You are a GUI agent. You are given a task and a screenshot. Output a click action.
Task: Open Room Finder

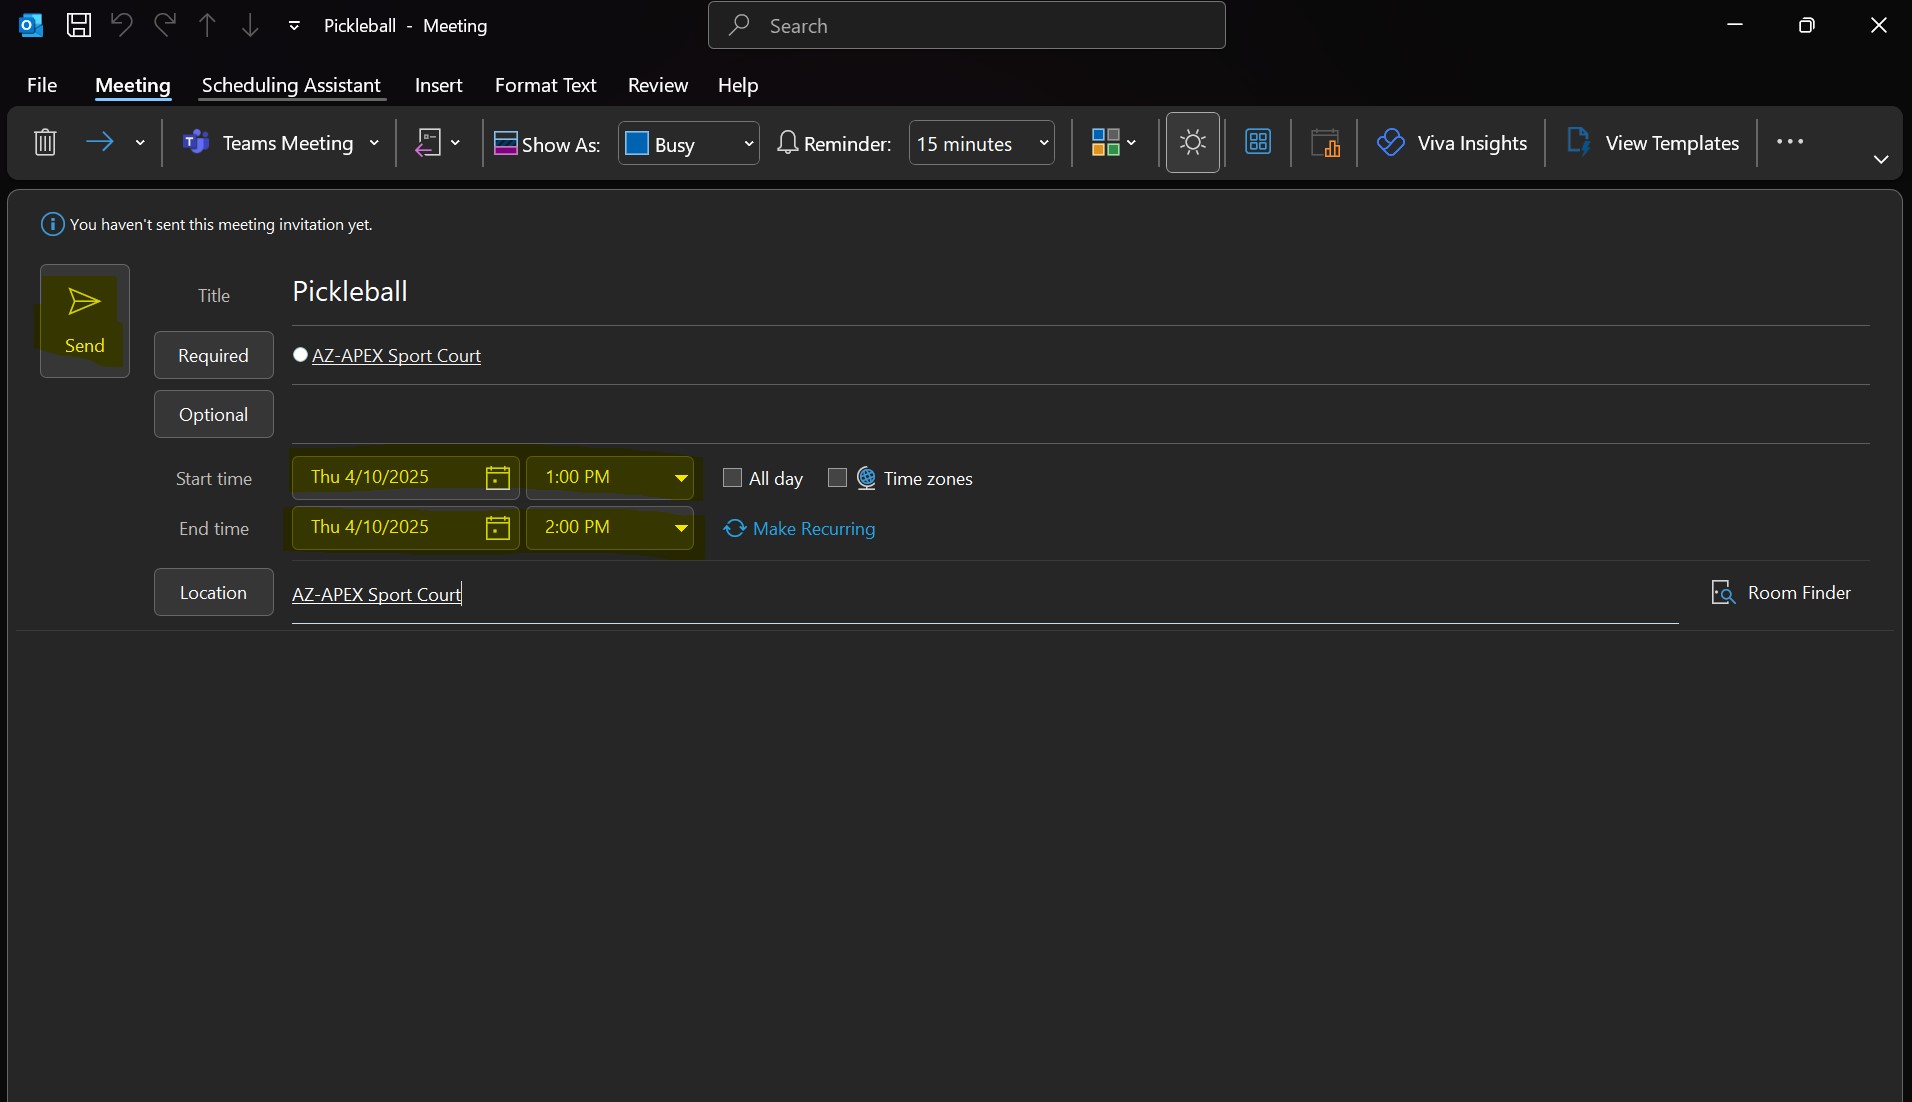[x=1781, y=593]
